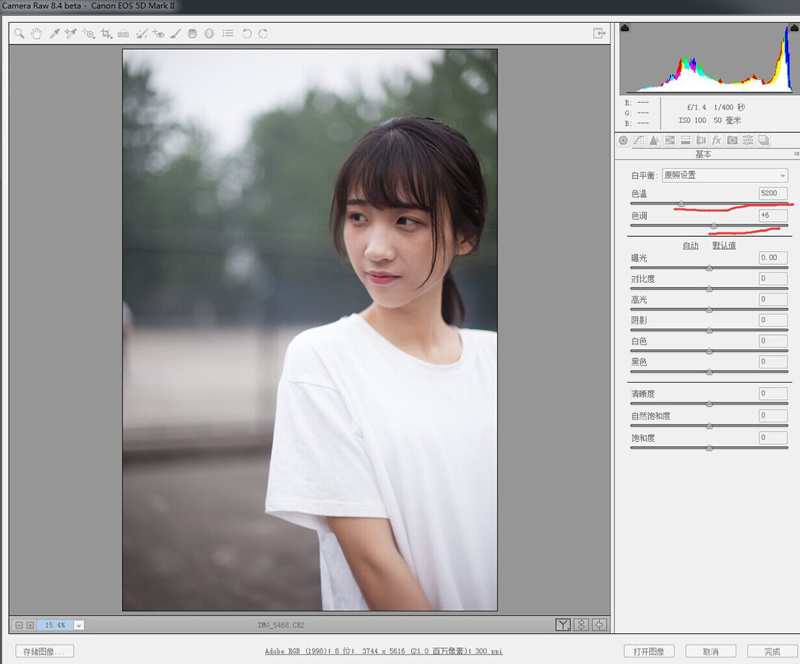Select the Hand tool
Viewport: 800px width, 664px height.
point(36,34)
